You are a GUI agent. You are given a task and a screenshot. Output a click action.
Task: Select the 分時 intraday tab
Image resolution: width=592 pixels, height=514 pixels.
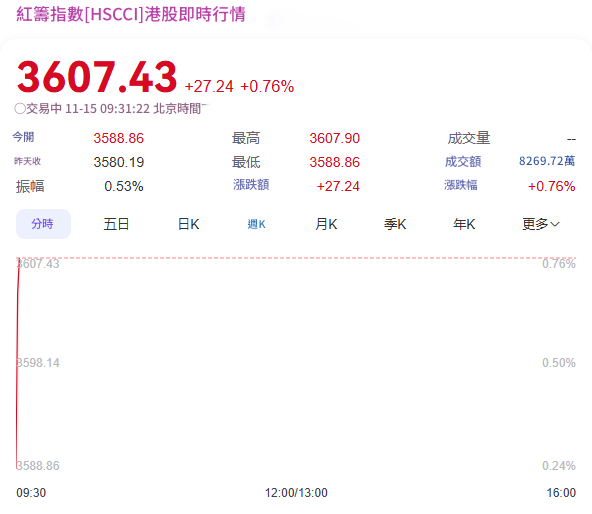[x=43, y=224]
